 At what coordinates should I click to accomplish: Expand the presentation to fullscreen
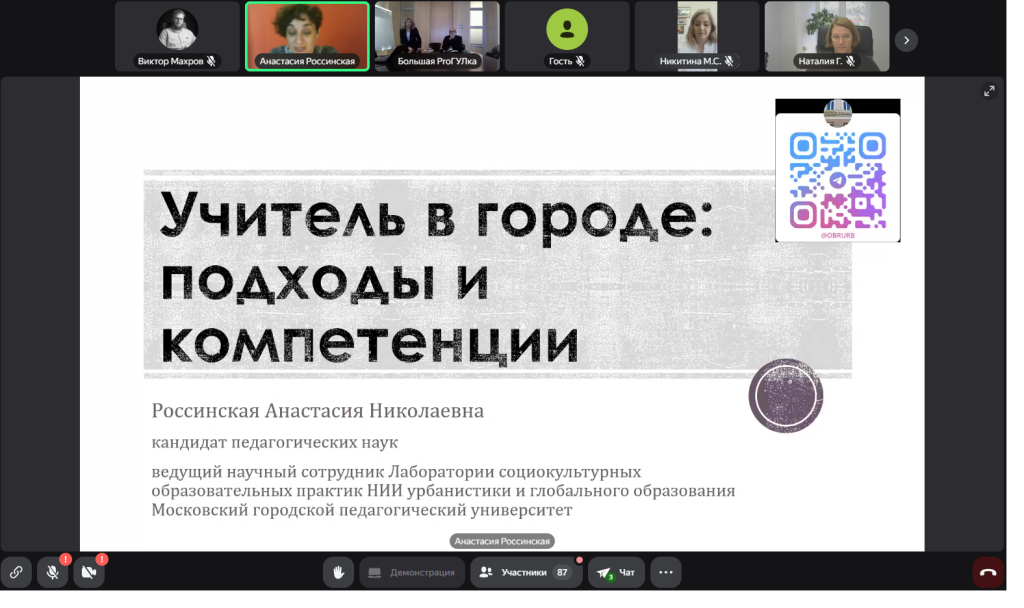pyautogui.click(x=989, y=91)
